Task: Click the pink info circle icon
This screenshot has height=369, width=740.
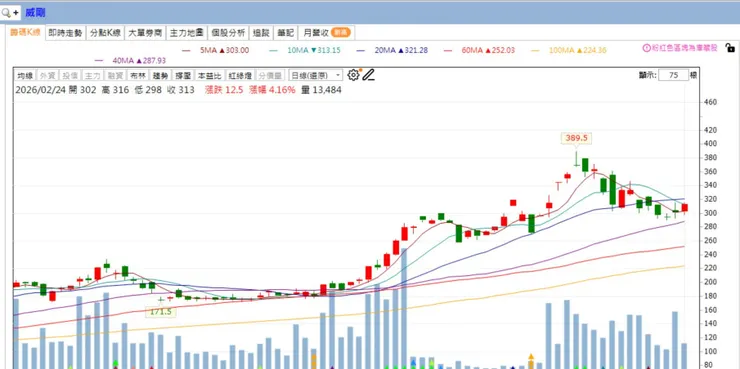Action: point(647,48)
